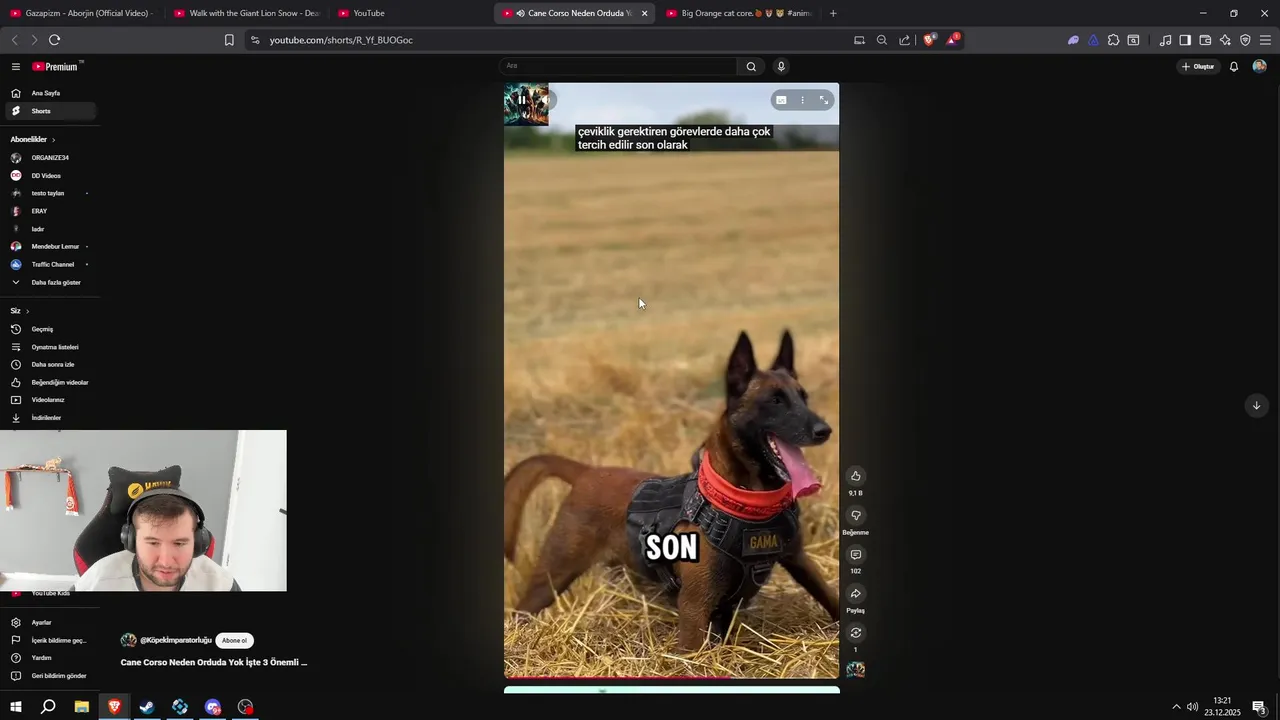The width and height of the screenshot is (1280, 720).
Task: Open the @Köpekİmparatorluğu channel name
Action: 176,640
